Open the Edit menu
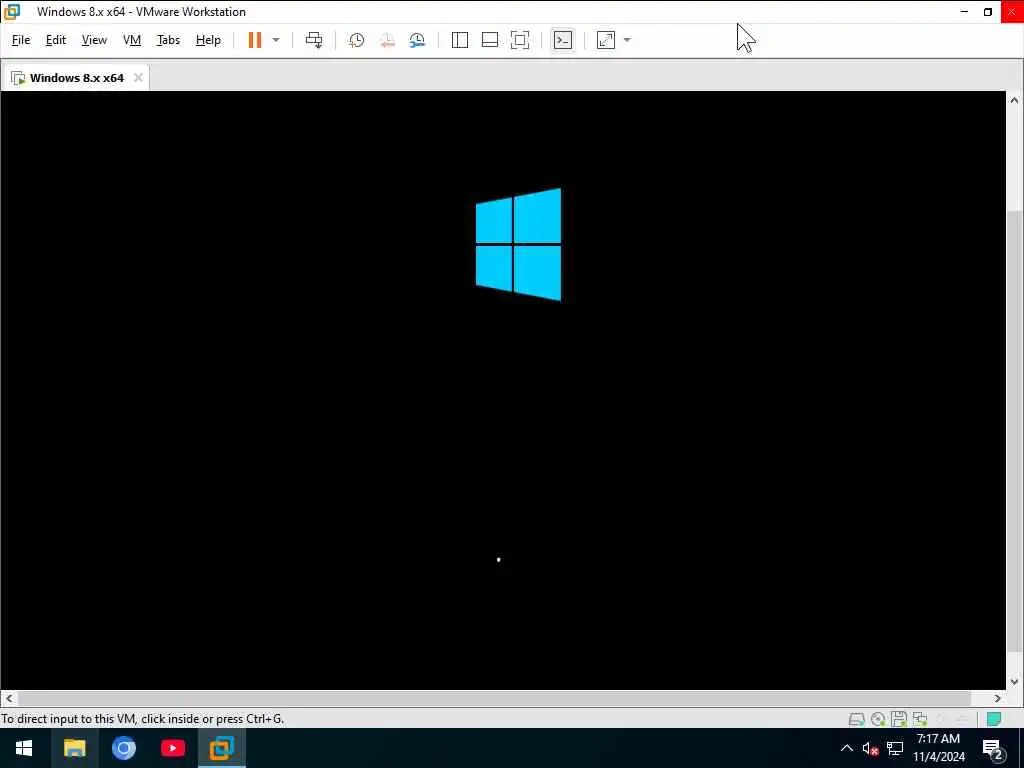Image resolution: width=1024 pixels, height=768 pixels. (56, 40)
